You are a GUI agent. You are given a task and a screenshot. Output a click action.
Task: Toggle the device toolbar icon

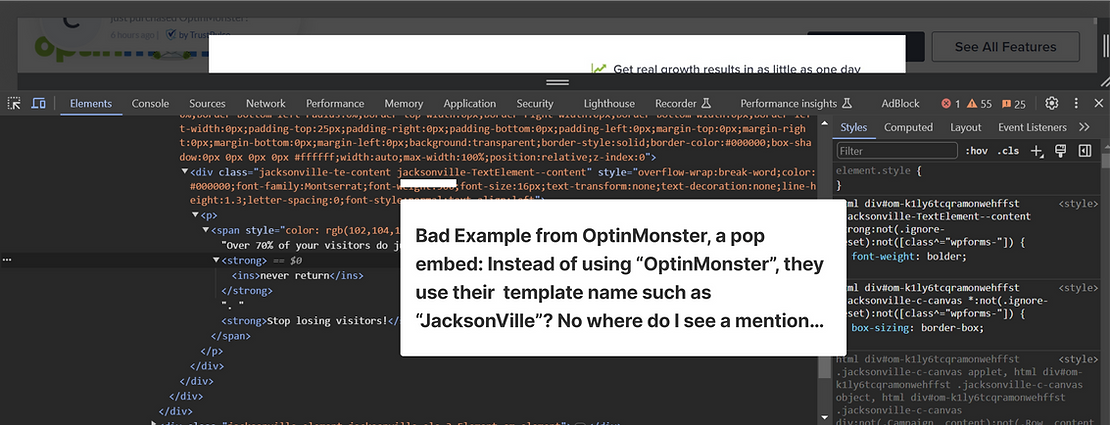click(x=38, y=103)
